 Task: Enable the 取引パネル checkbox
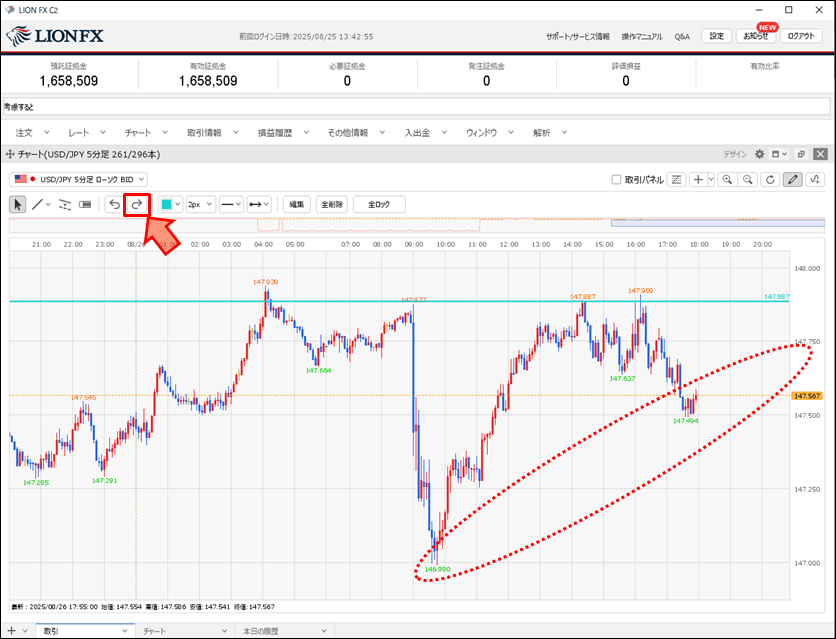617,180
